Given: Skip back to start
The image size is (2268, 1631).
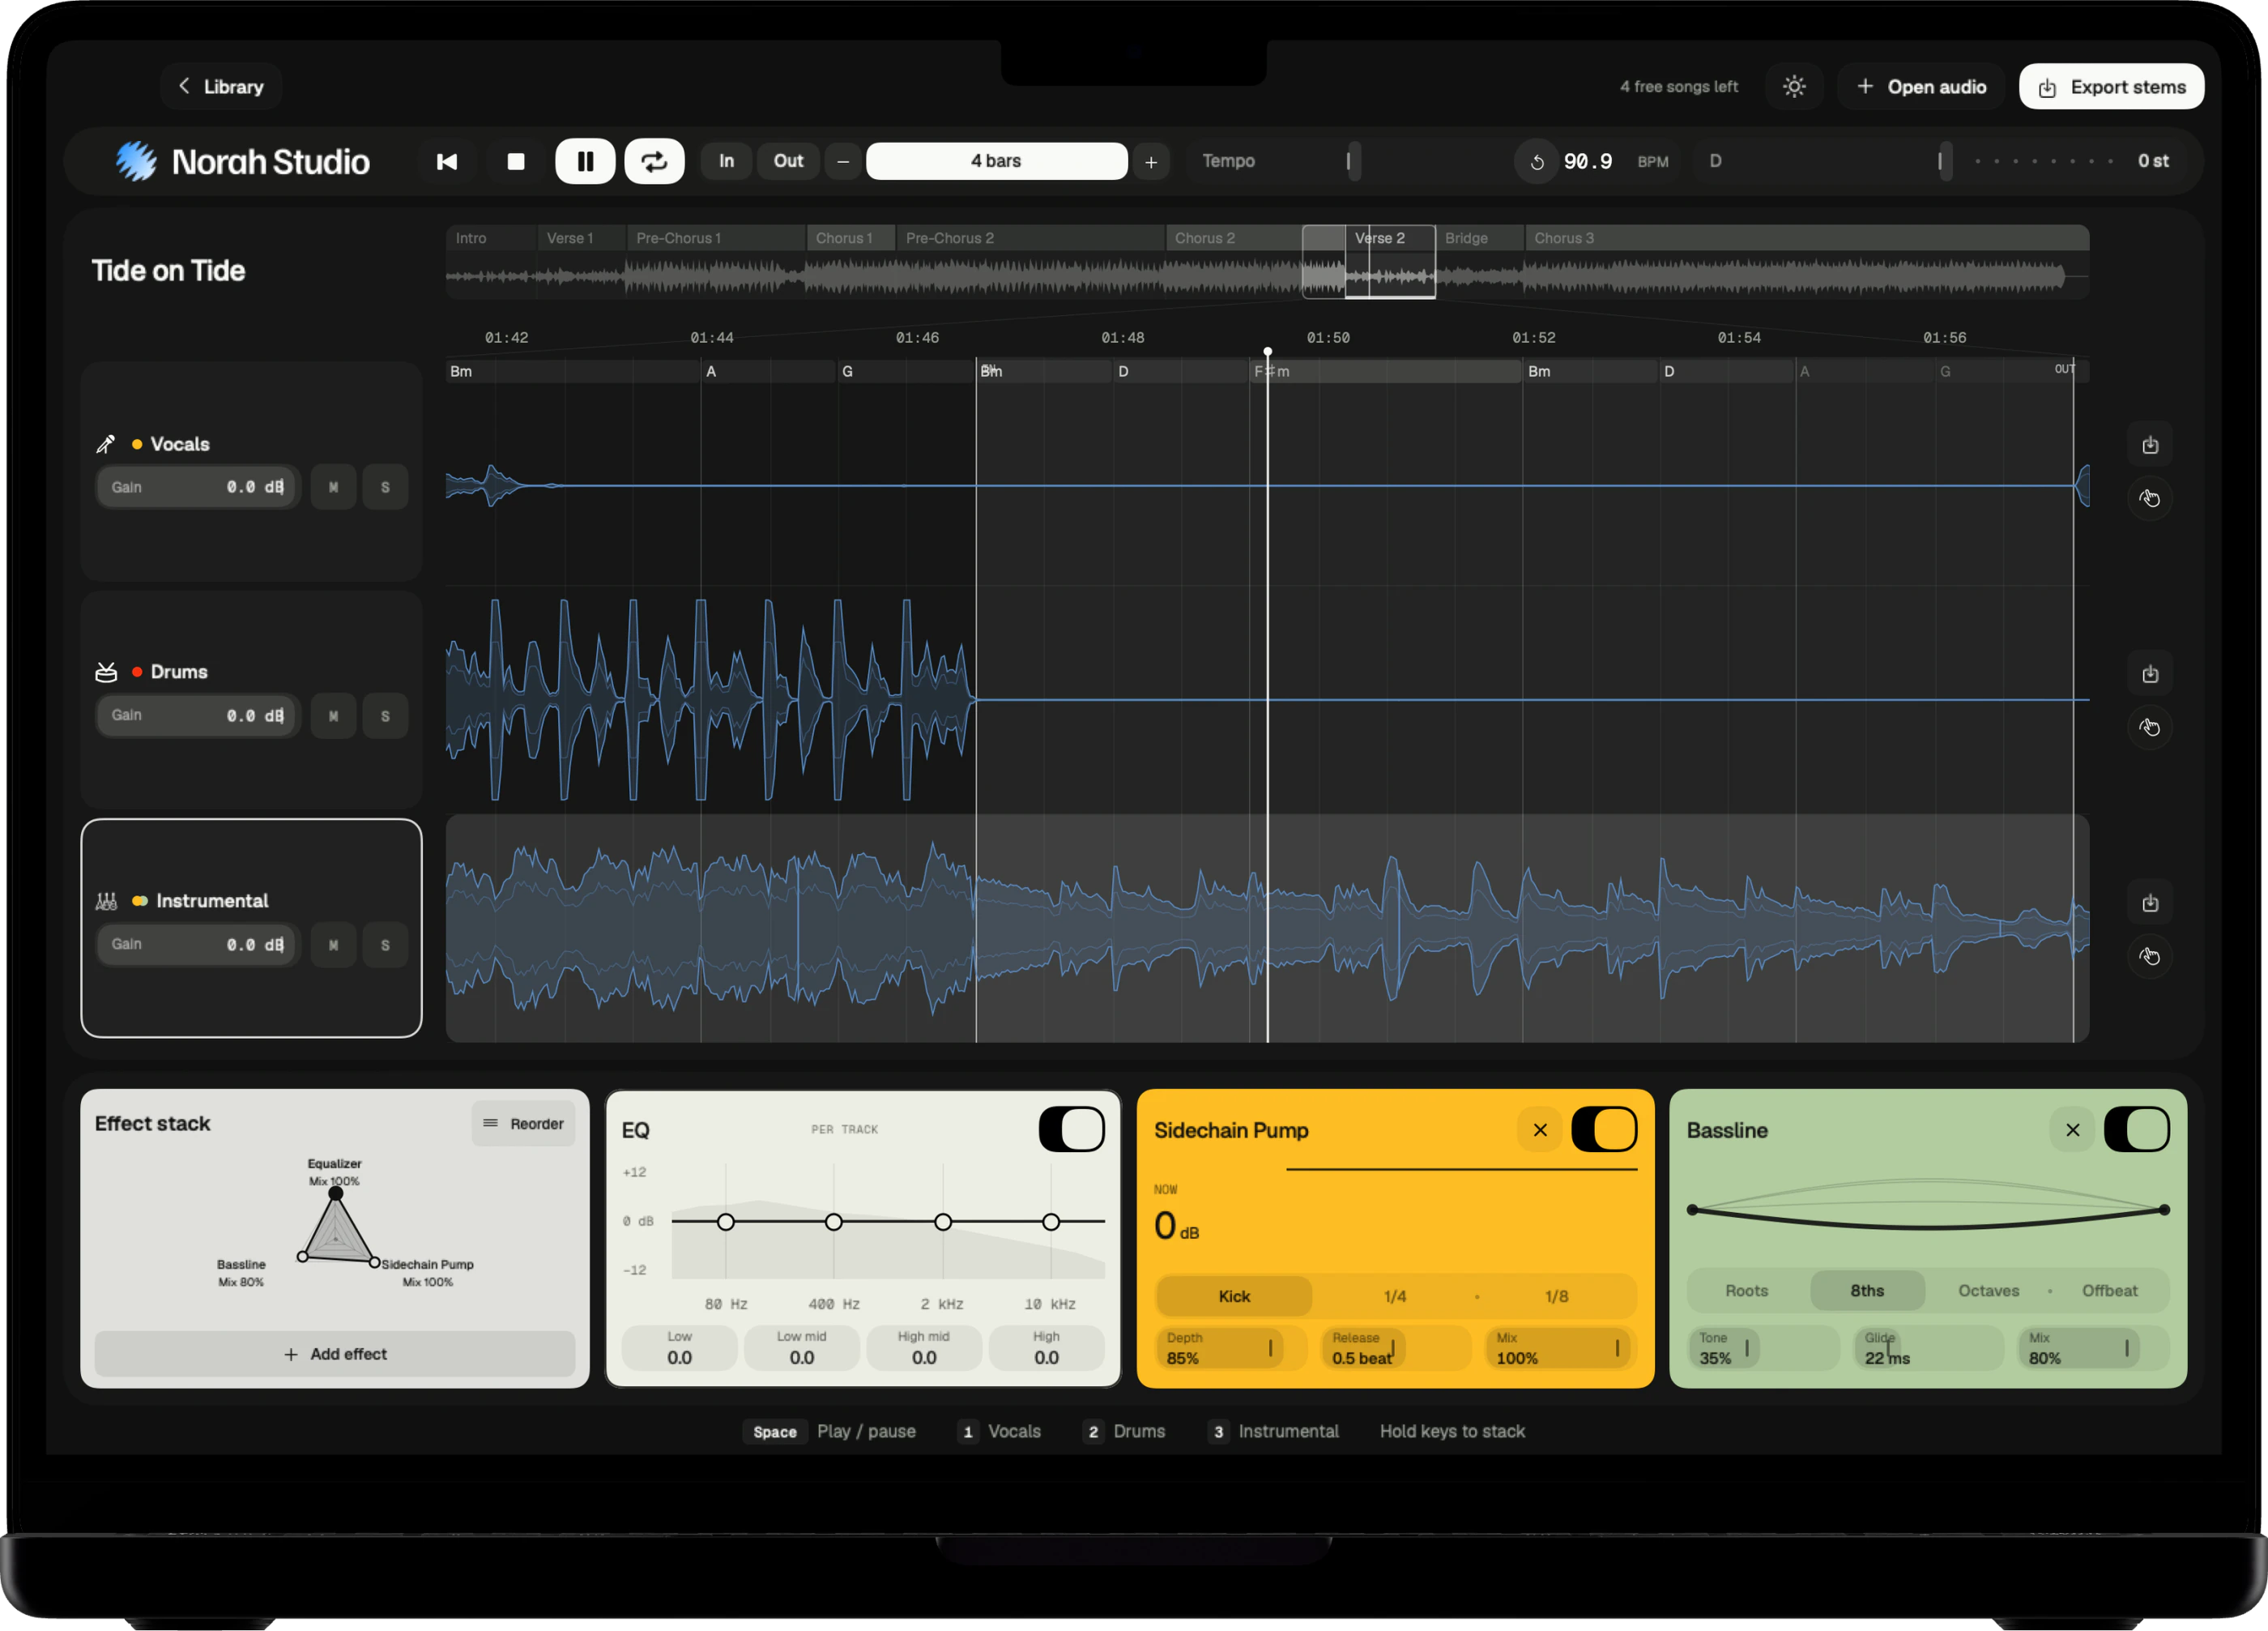Looking at the screenshot, I should pos(447,161).
